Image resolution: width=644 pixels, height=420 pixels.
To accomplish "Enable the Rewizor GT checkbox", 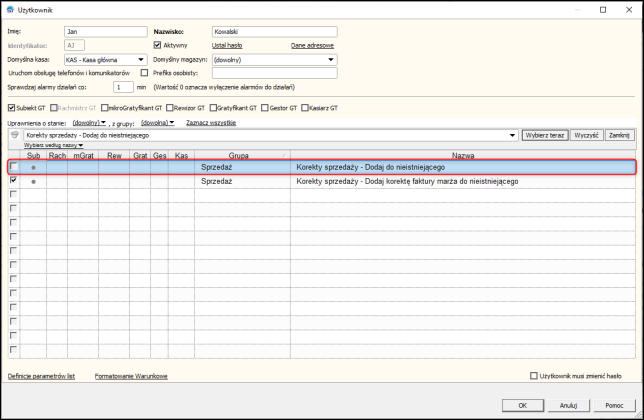I will pos(170,108).
